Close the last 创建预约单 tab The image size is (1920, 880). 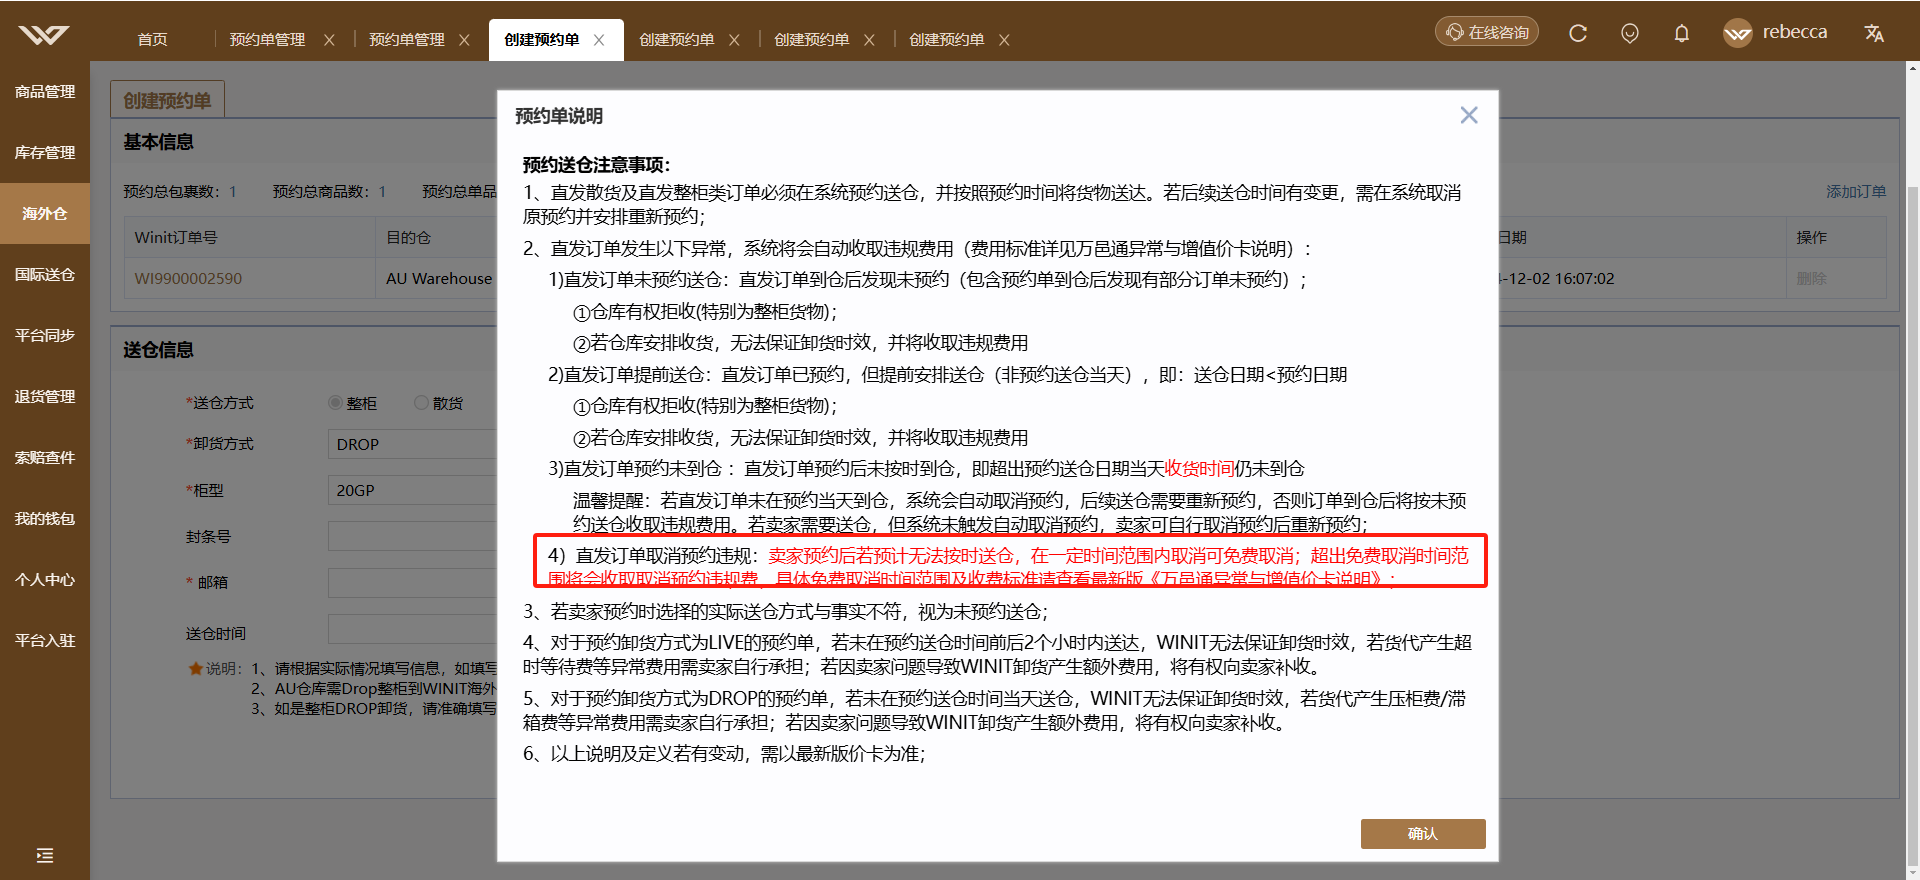pyautogui.click(x=1004, y=40)
